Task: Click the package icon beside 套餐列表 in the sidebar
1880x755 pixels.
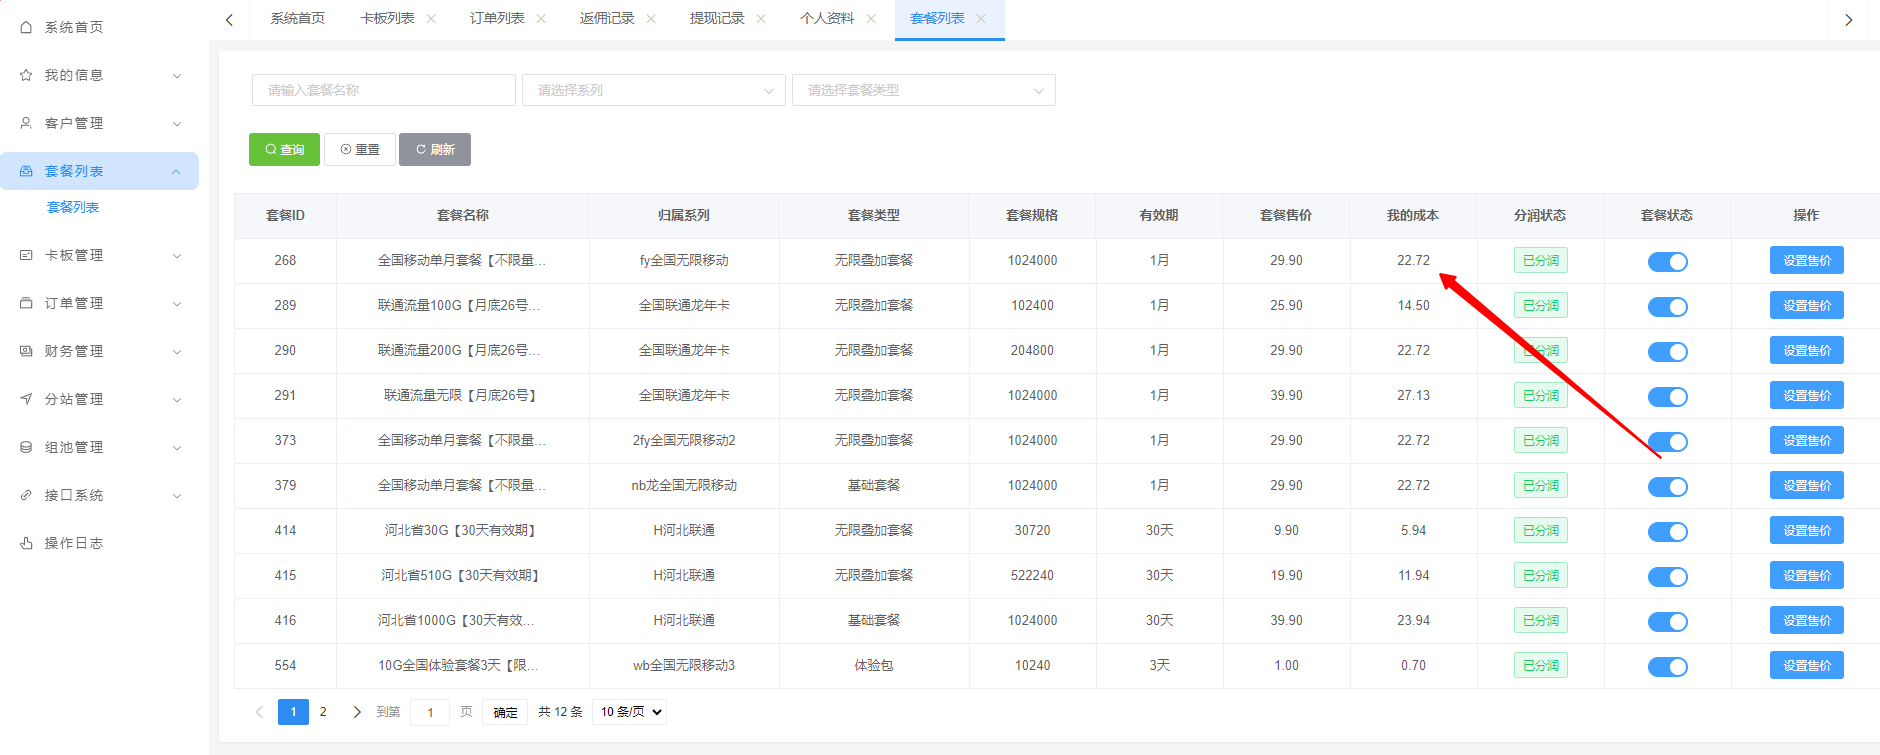Action: pyautogui.click(x=26, y=171)
